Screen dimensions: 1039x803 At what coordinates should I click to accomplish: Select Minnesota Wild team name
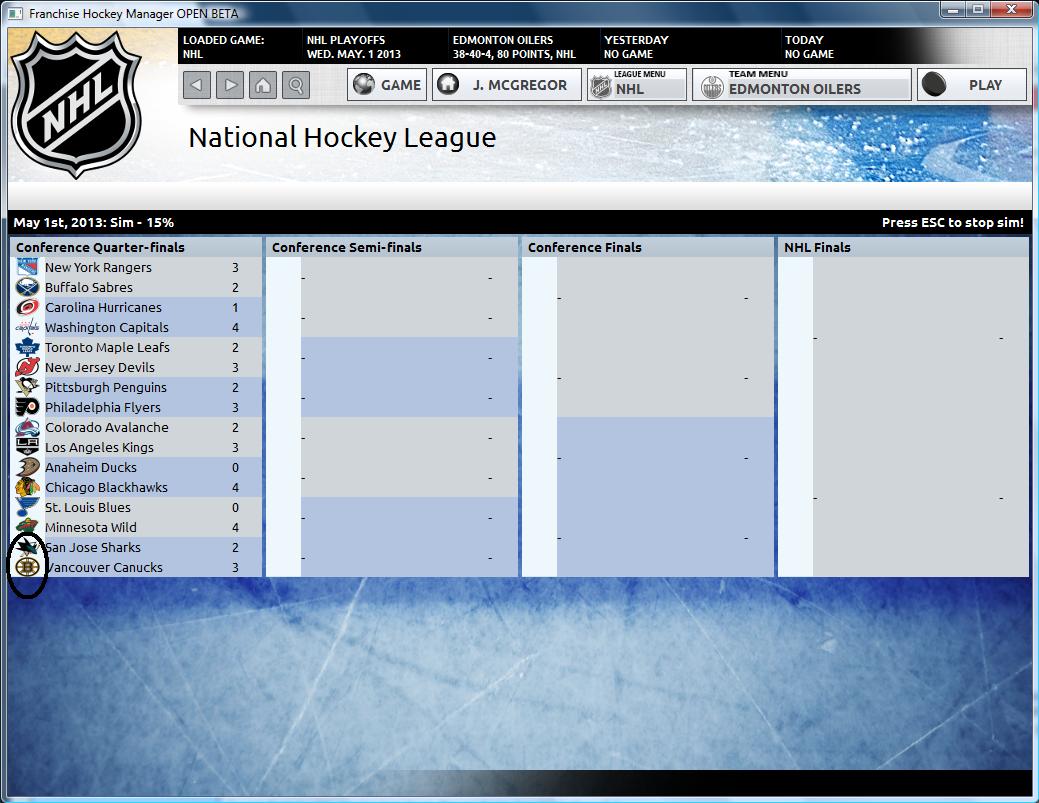(90, 527)
